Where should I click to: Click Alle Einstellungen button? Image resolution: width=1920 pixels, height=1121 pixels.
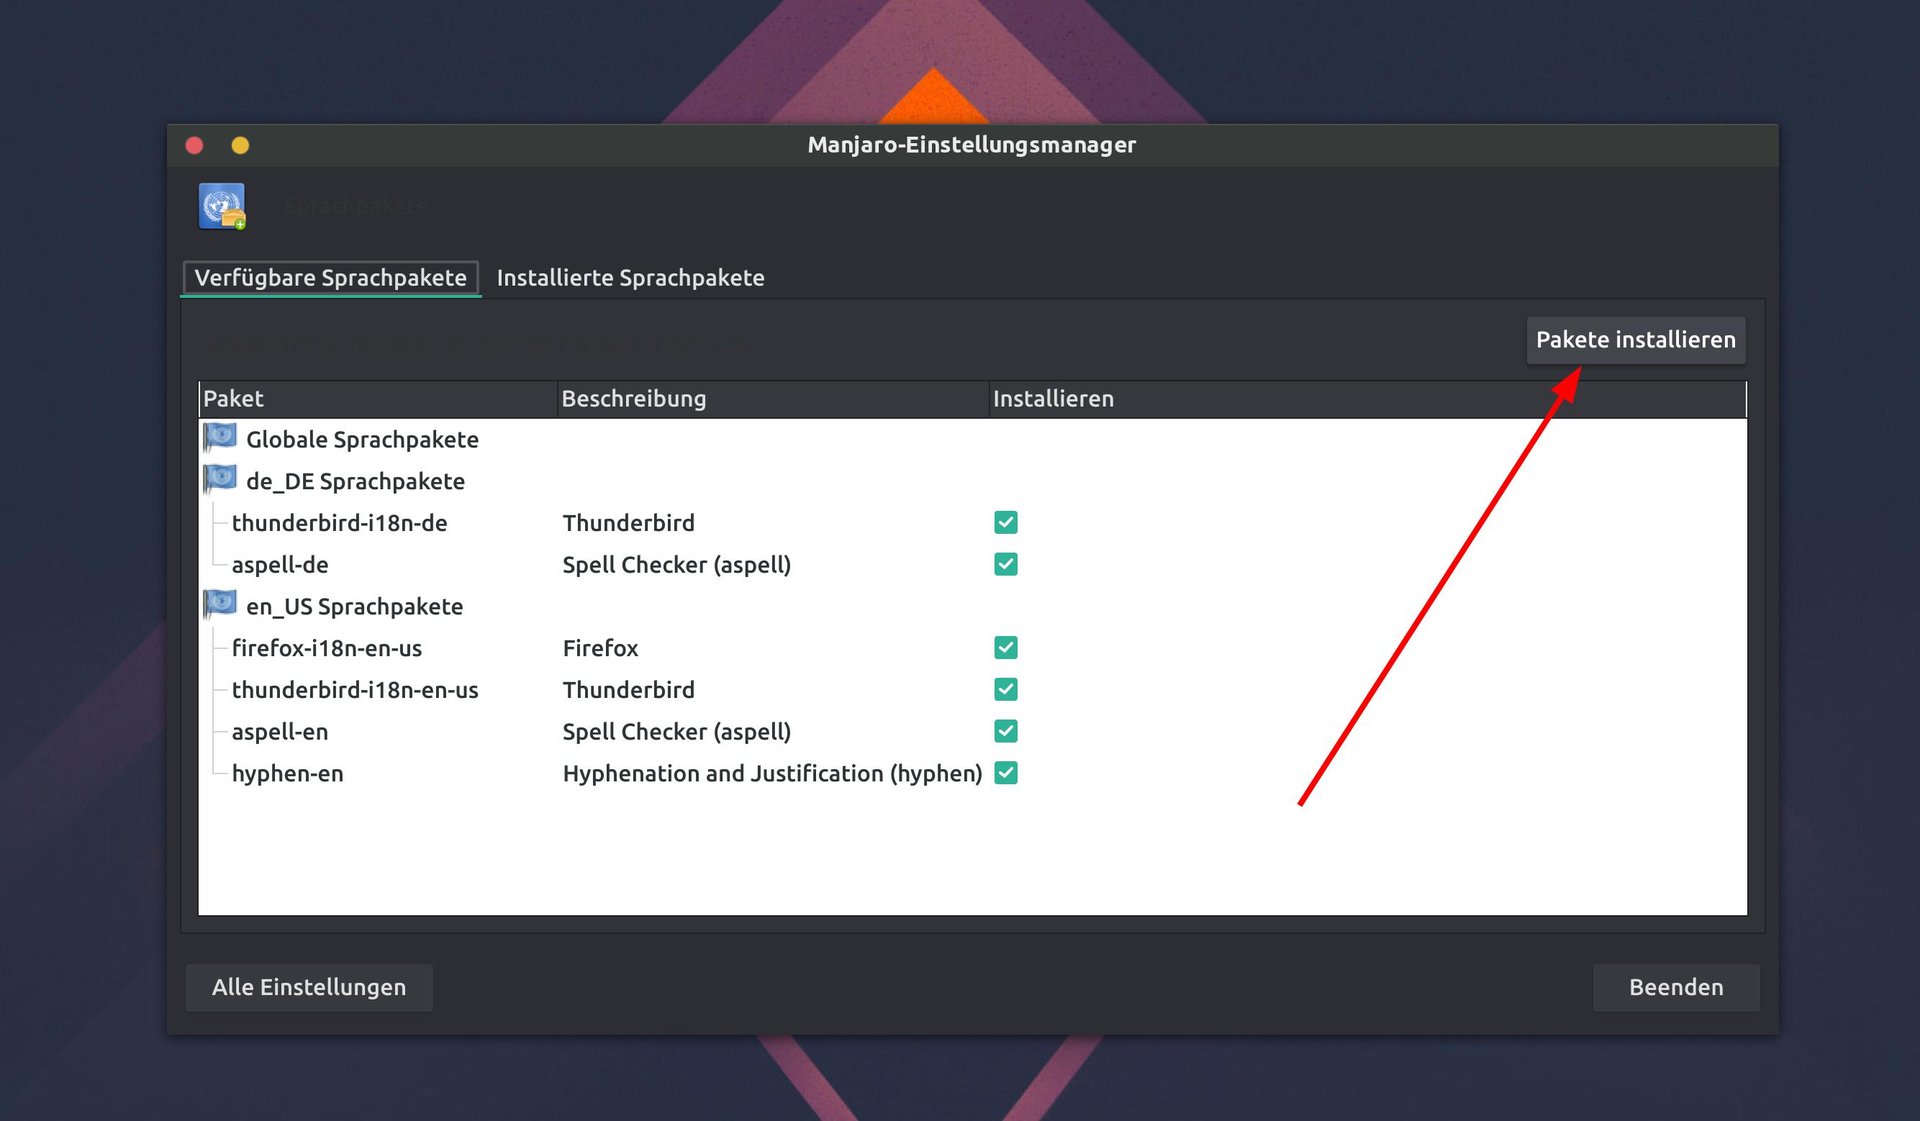309,987
